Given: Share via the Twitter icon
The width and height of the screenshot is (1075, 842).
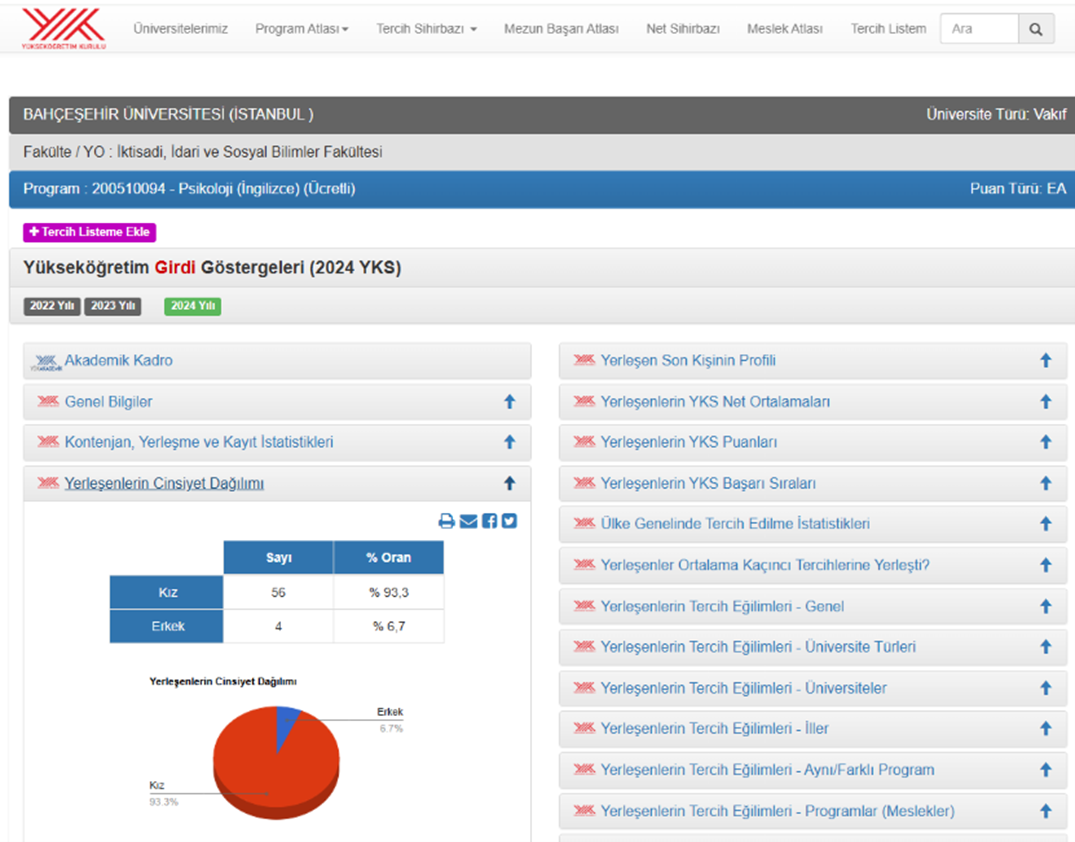Looking at the screenshot, I should tap(510, 521).
